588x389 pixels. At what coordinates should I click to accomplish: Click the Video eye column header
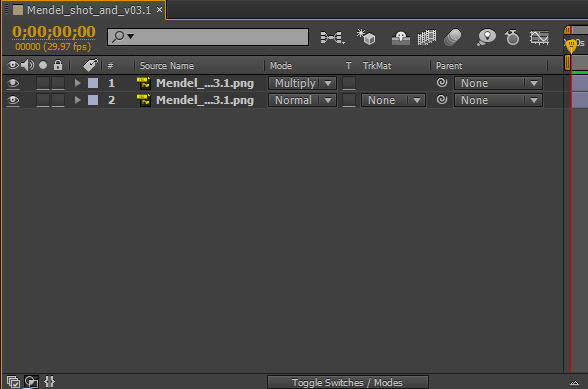coord(13,65)
